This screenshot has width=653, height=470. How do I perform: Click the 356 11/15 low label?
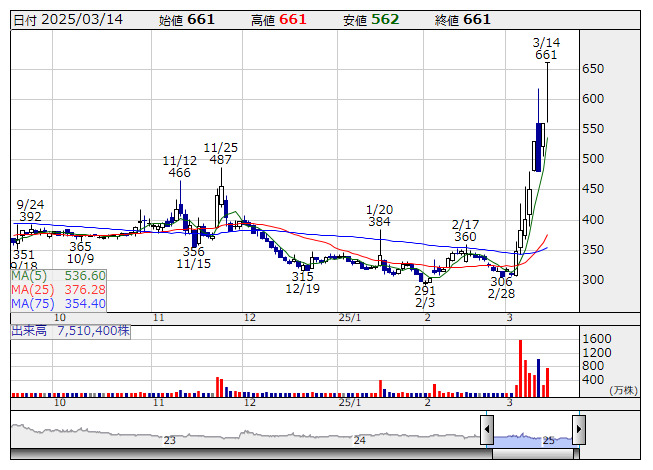[x=194, y=258]
